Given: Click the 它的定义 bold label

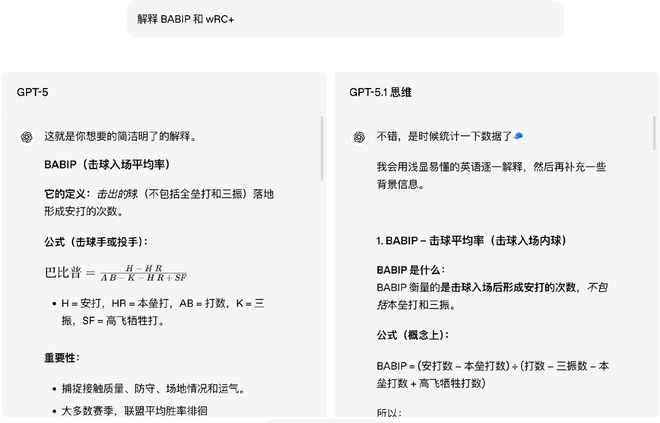Looking at the screenshot, I should click(68, 193).
